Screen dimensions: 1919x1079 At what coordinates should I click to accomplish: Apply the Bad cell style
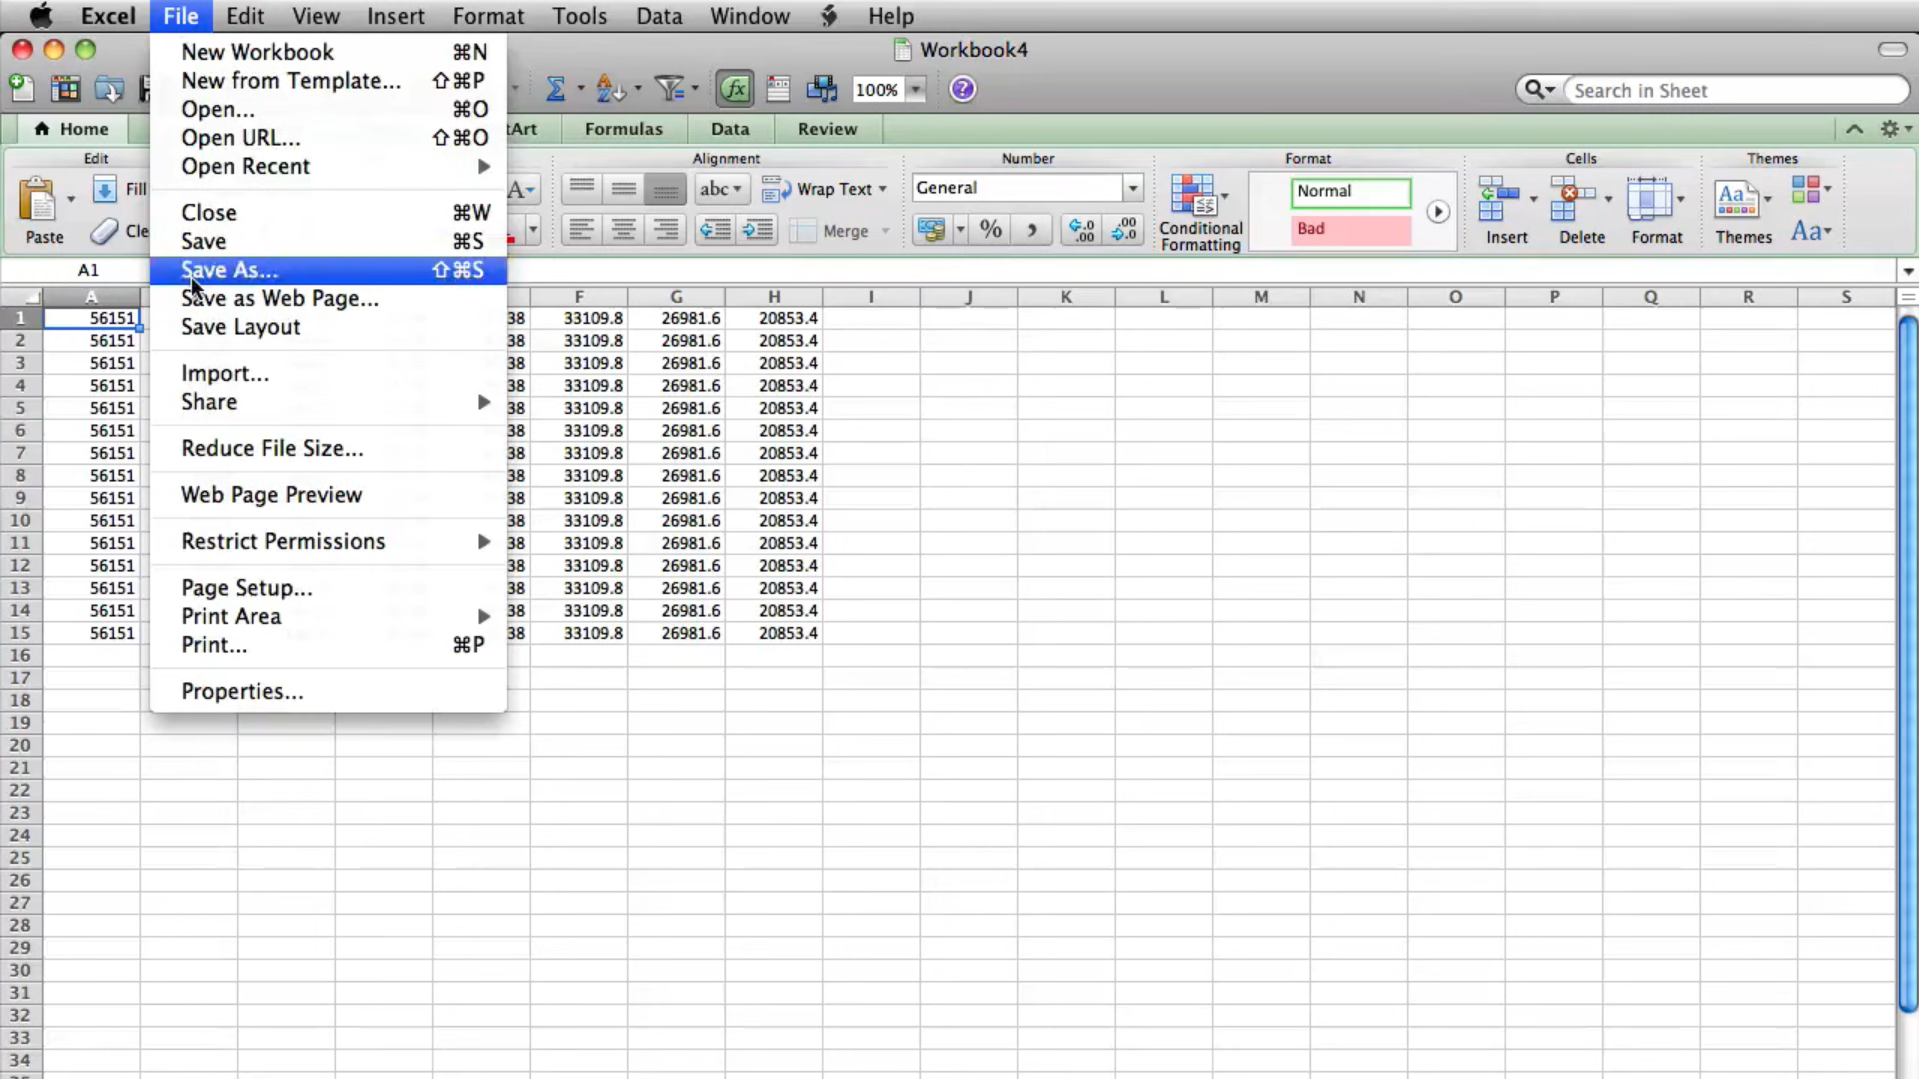[1350, 229]
